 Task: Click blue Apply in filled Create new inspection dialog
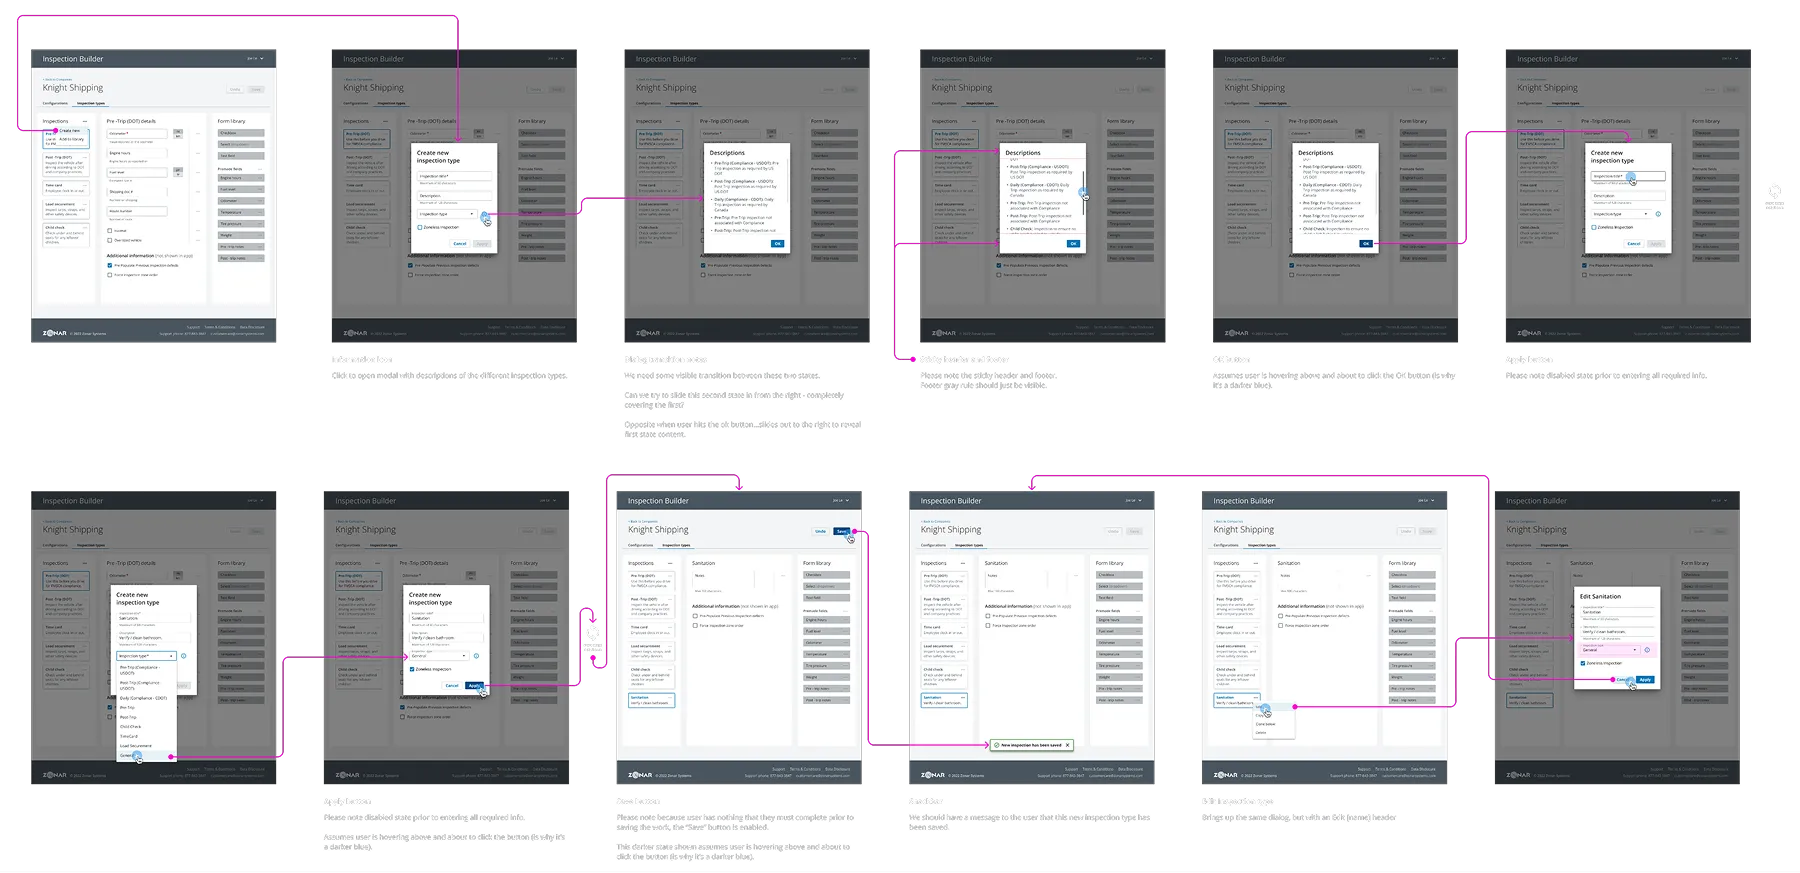pos(474,685)
